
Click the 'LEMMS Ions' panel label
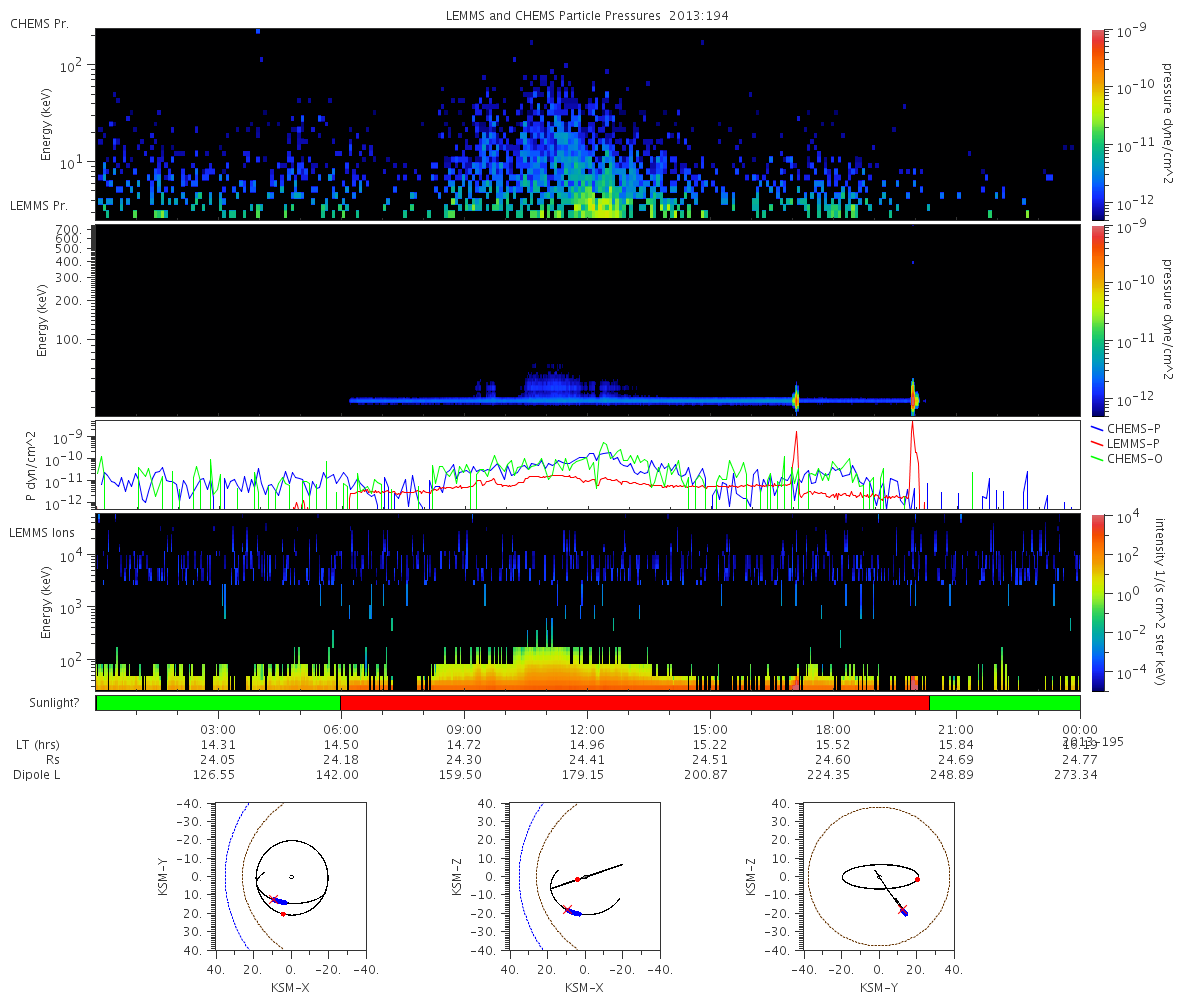pos(43,531)
